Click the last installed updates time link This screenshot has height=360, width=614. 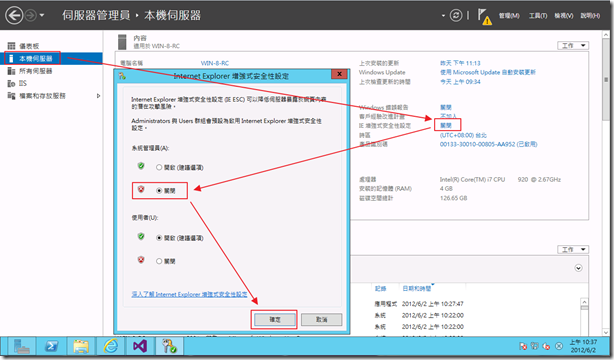click(x=460, y=63)
